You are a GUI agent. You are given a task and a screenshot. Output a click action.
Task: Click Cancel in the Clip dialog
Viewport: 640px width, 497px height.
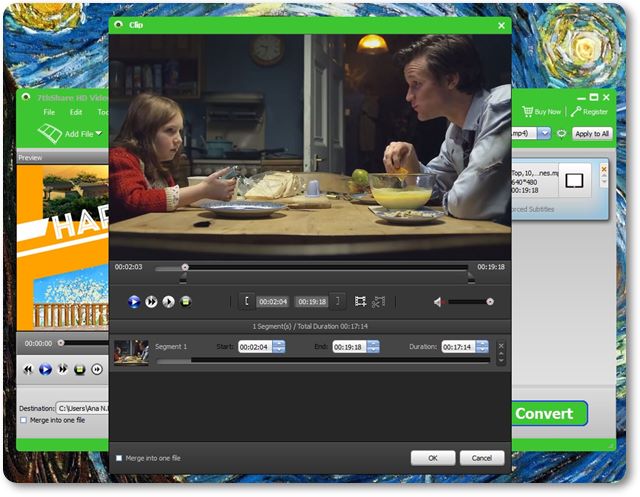482,458
